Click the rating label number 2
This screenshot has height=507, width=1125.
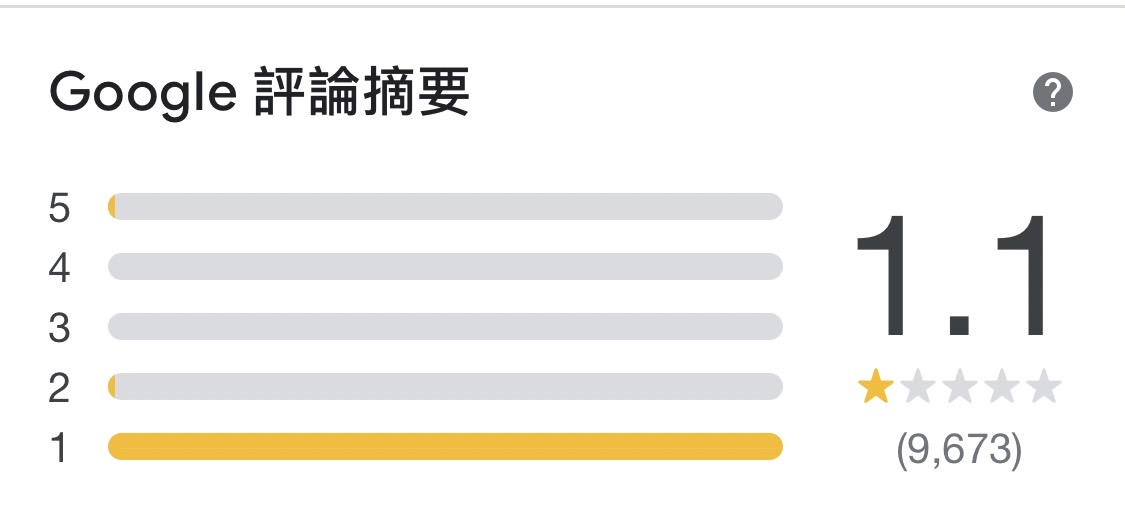pyautogui.click(x=59, y=388)
